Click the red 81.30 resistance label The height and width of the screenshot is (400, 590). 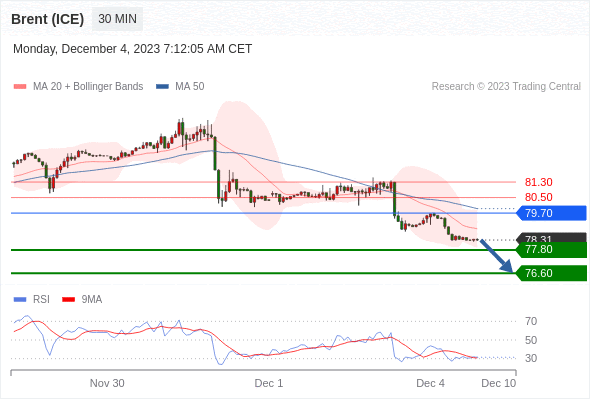[538, 183]
